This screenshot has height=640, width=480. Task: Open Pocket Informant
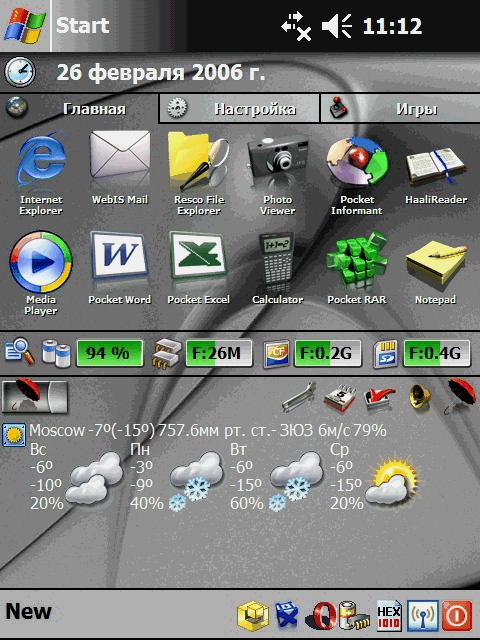pyautogui.click(x=357, y=176)
